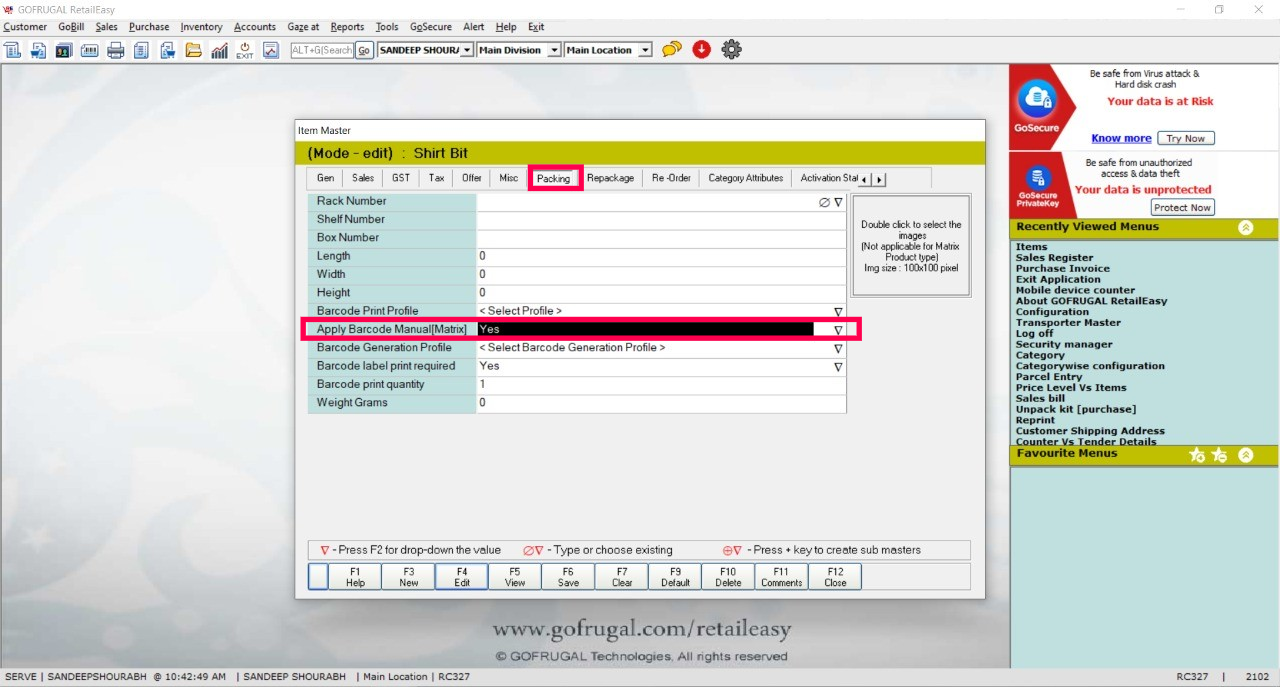Click the bar chart icon in toolbar

pyautogui.click(x=219, y=50)
